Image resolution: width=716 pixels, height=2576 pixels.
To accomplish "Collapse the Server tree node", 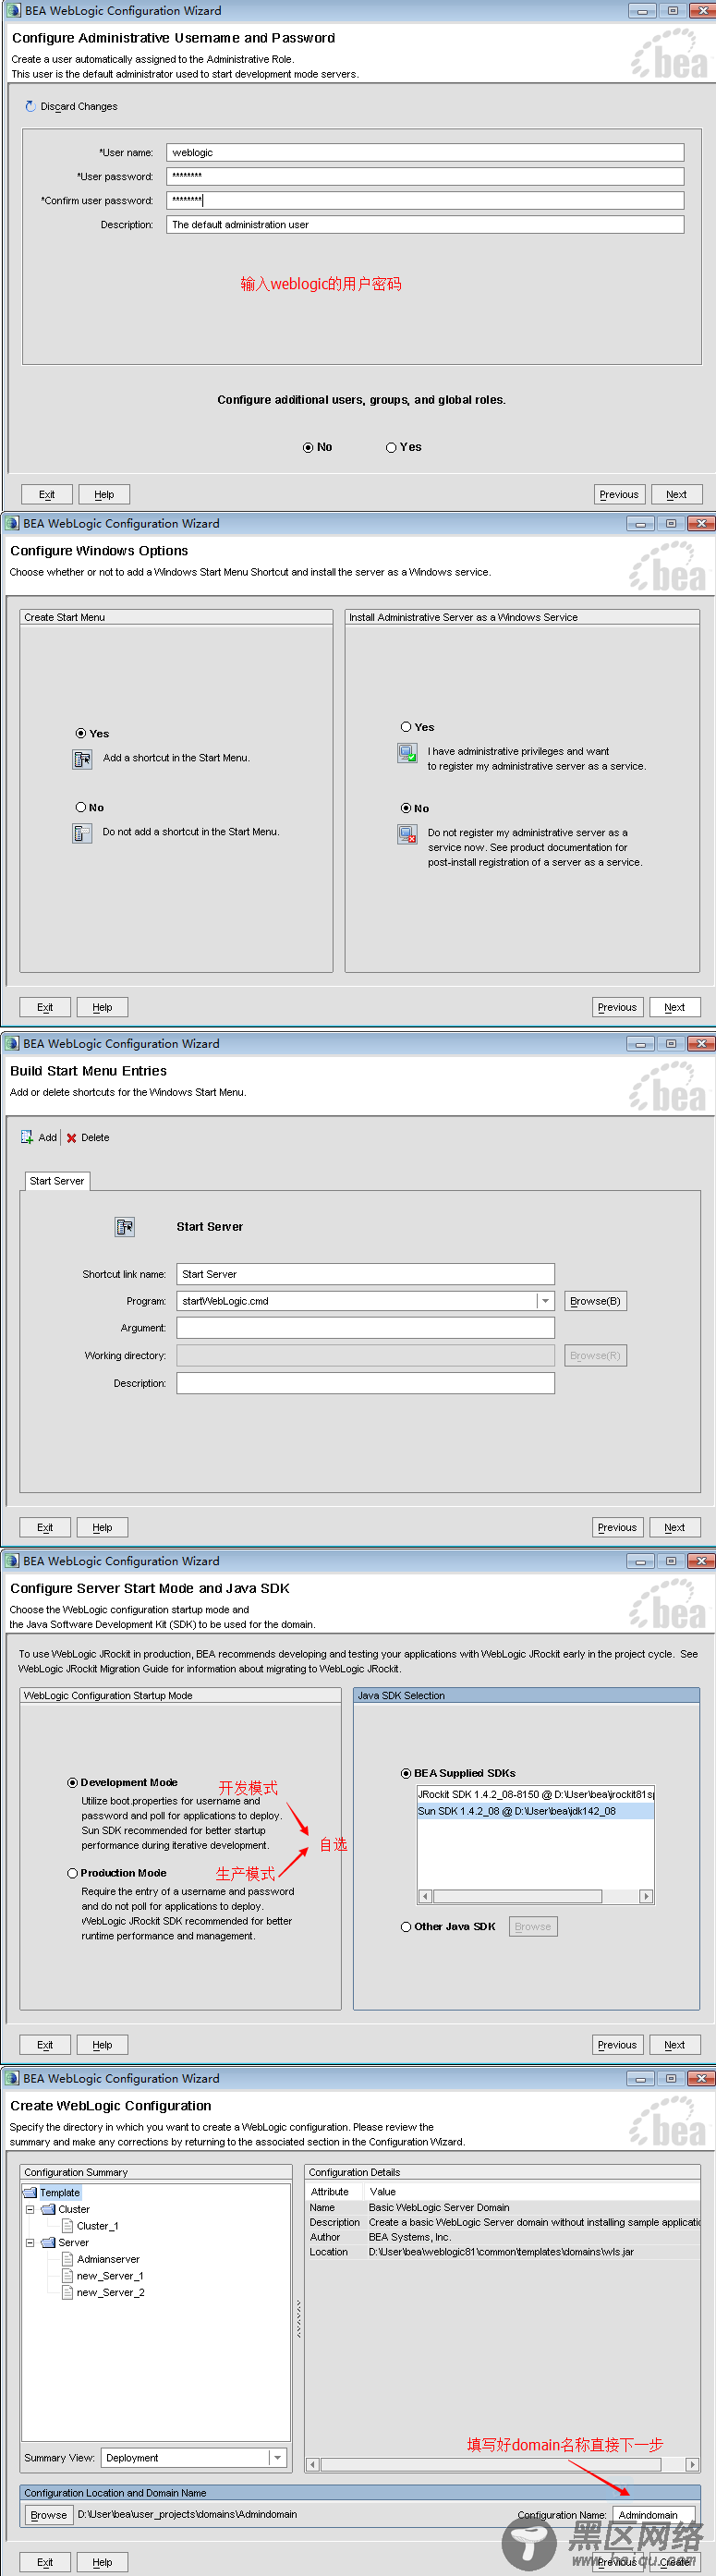I will pyautogui.click(x=30, y=2242).
